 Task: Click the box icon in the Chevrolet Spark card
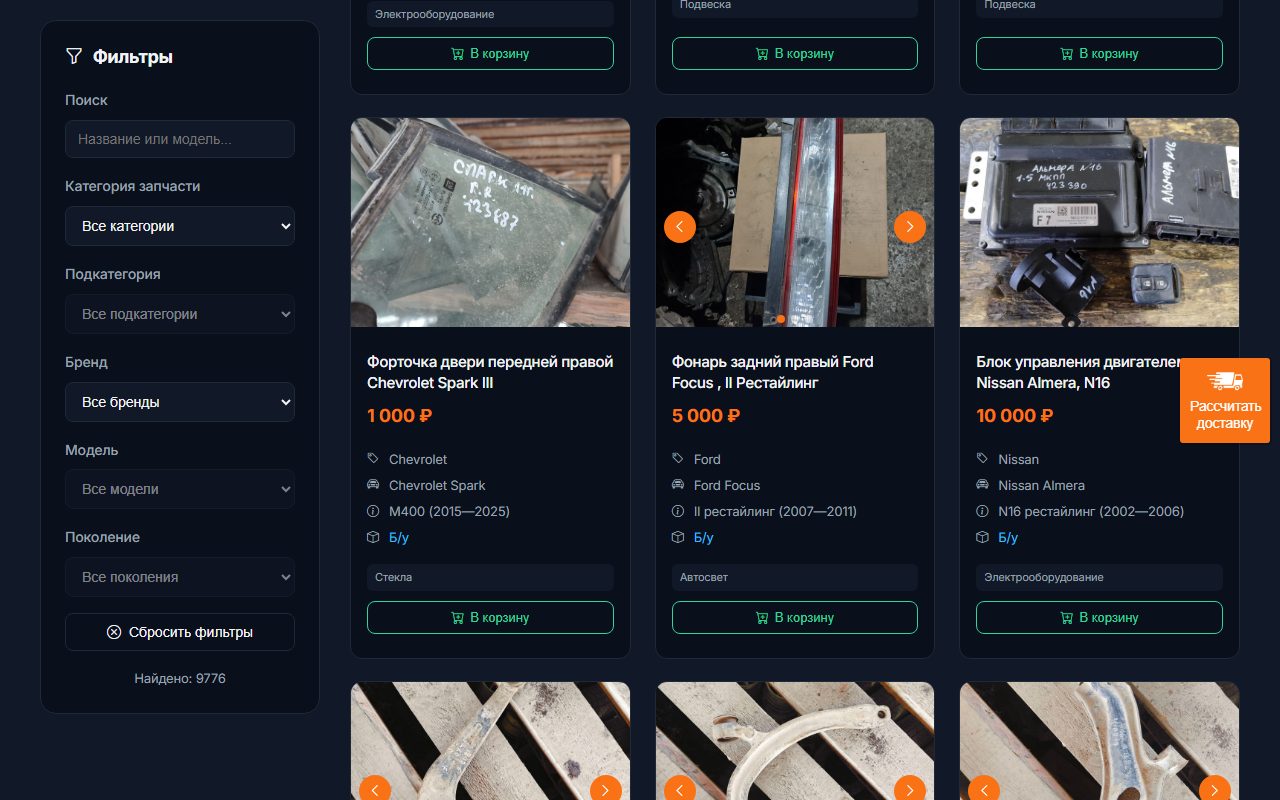pyautogui.click(x=373, y=537)
